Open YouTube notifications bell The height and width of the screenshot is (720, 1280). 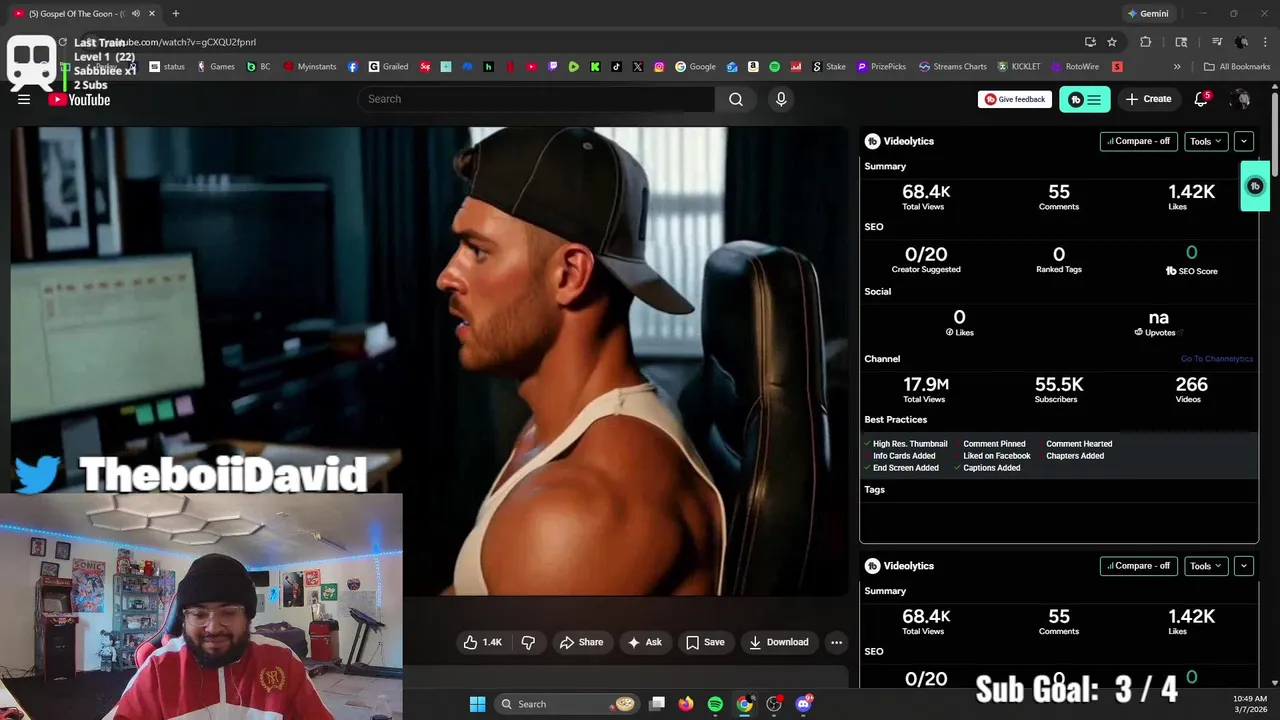[1201, 99]
